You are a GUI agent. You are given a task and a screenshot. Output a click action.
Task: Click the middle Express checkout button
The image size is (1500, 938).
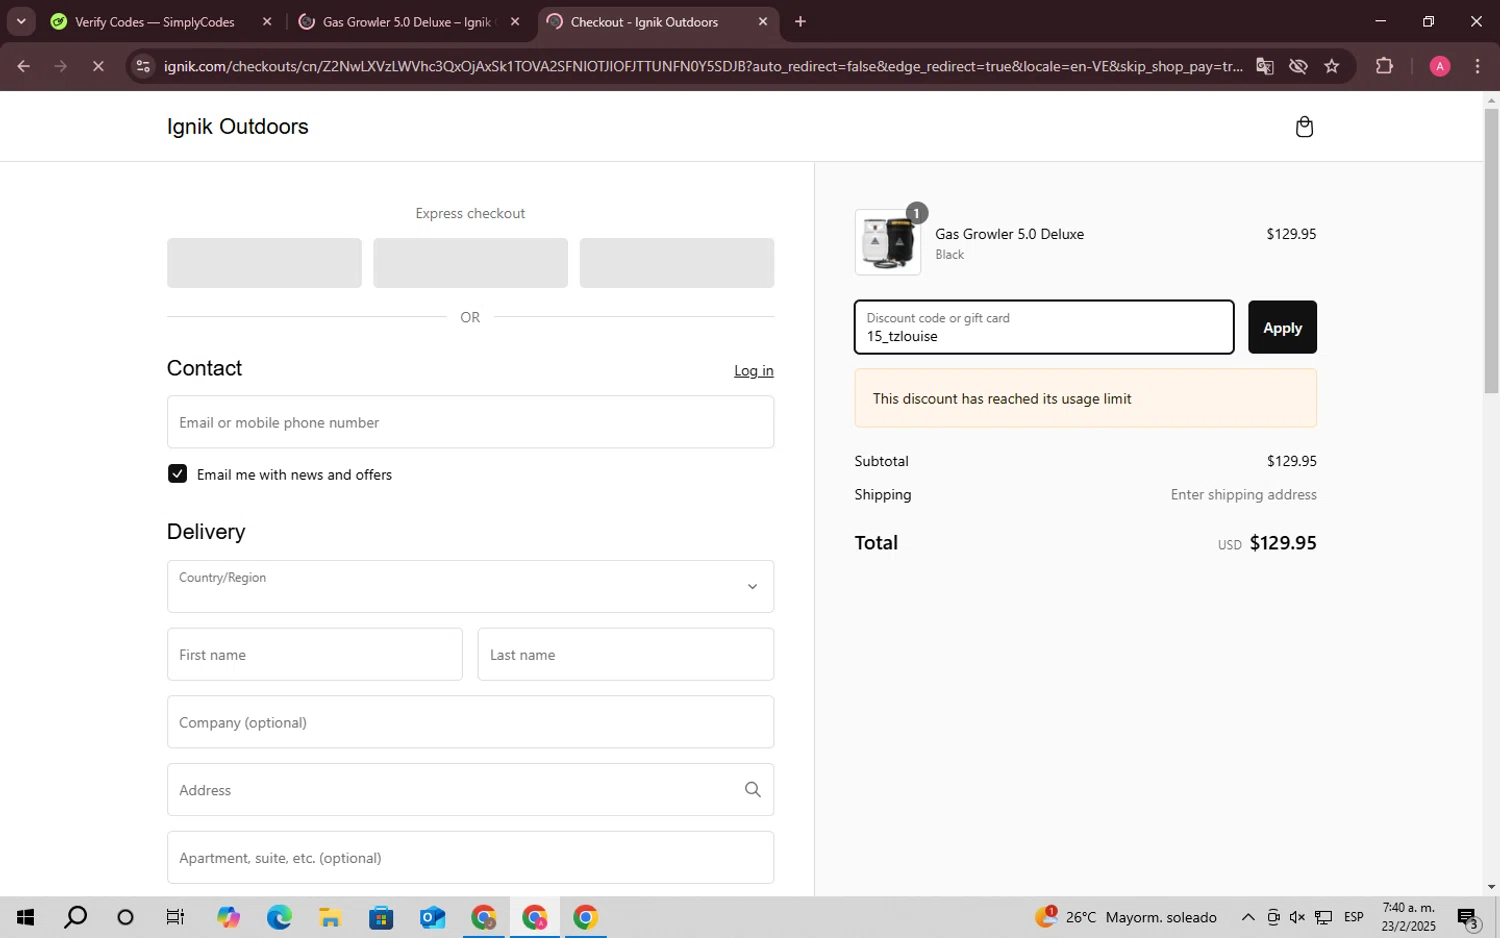pyautogui.click(x=470, y=263)
